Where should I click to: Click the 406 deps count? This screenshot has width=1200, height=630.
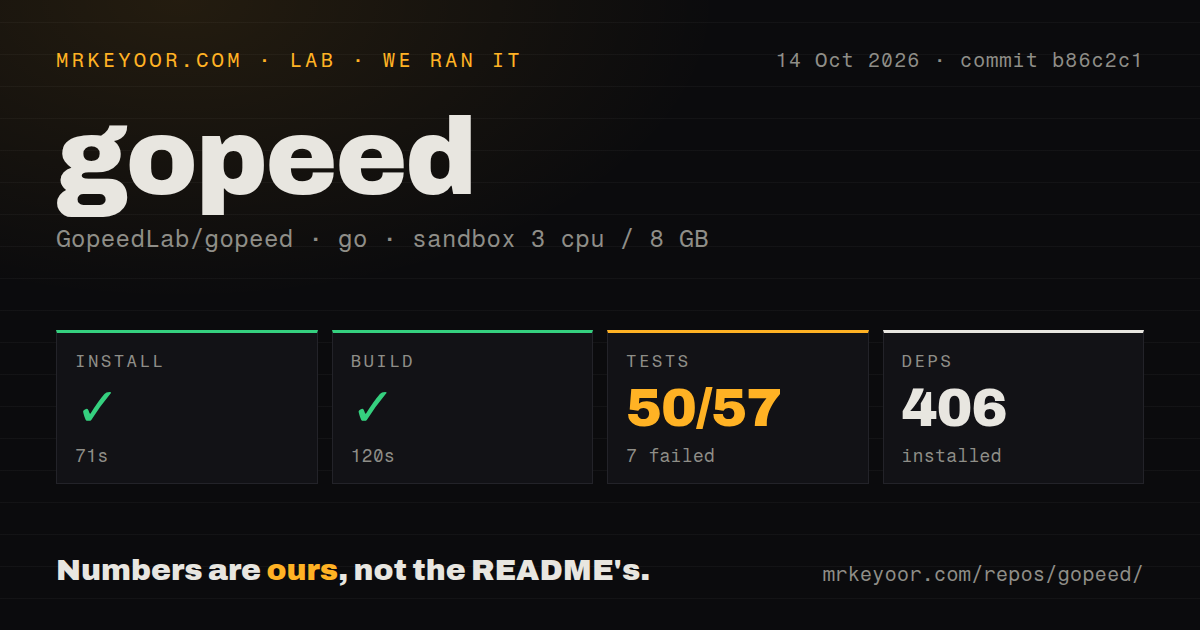coord(954,407)
